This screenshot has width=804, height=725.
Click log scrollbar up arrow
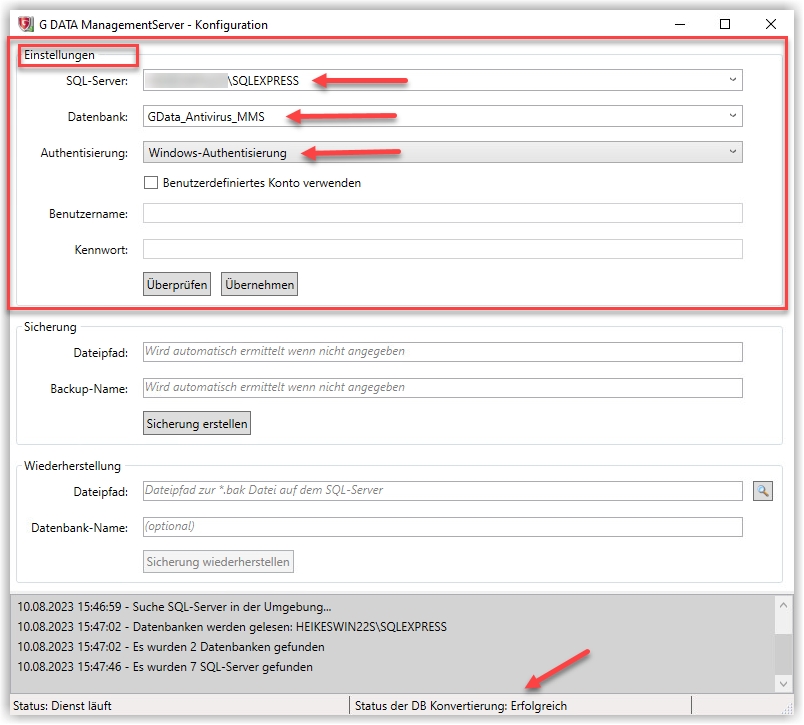[x=783, y=606]
